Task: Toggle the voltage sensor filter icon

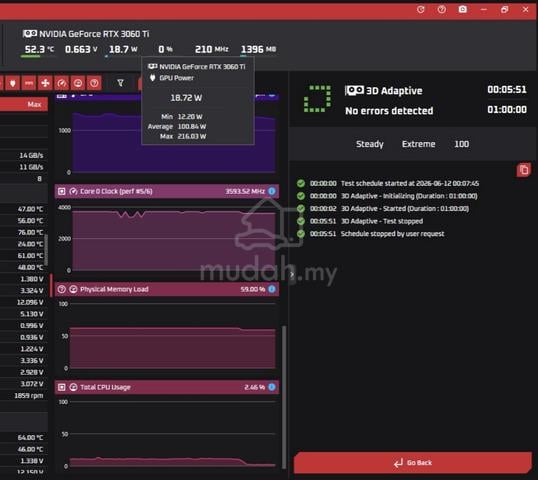Action: (29, 83)
